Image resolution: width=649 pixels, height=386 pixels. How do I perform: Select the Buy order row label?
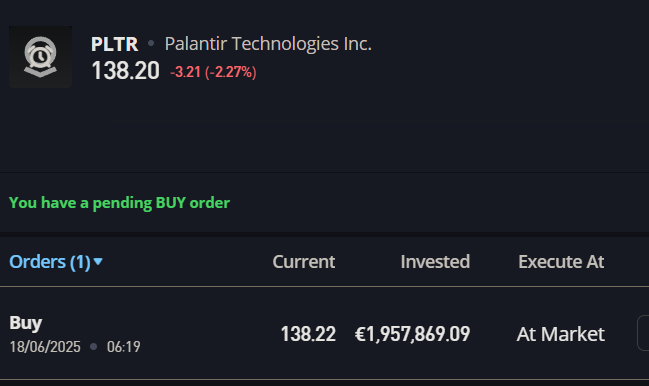[26, 323]
